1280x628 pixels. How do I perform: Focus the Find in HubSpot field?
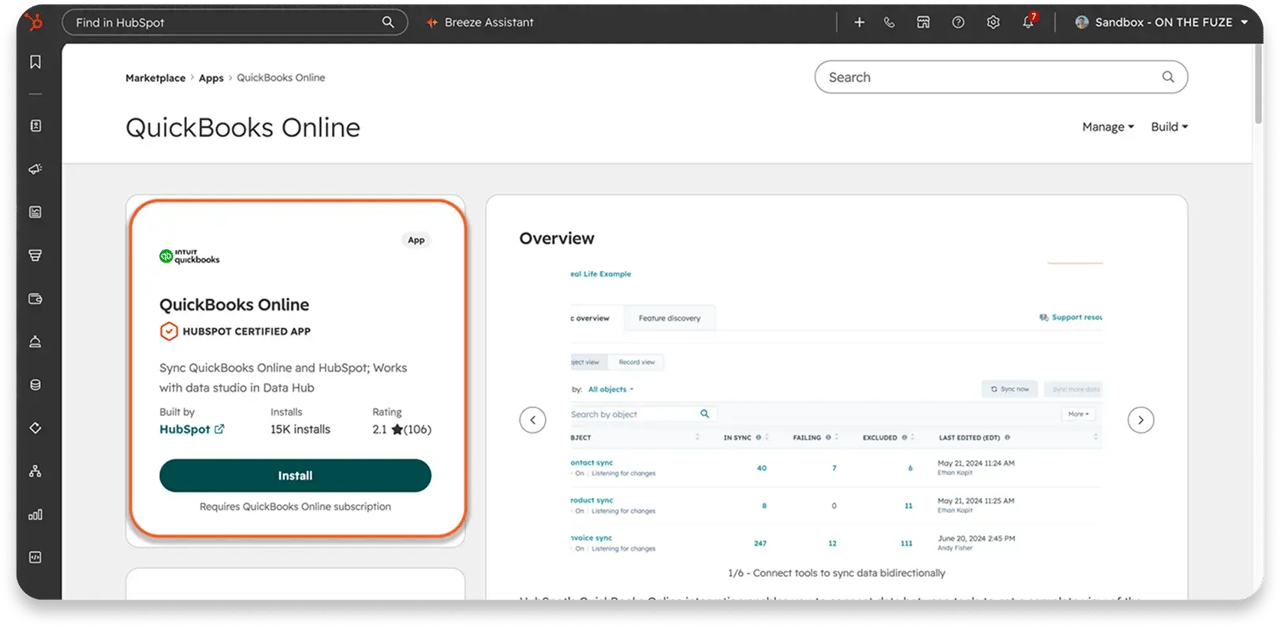point(235,22)
